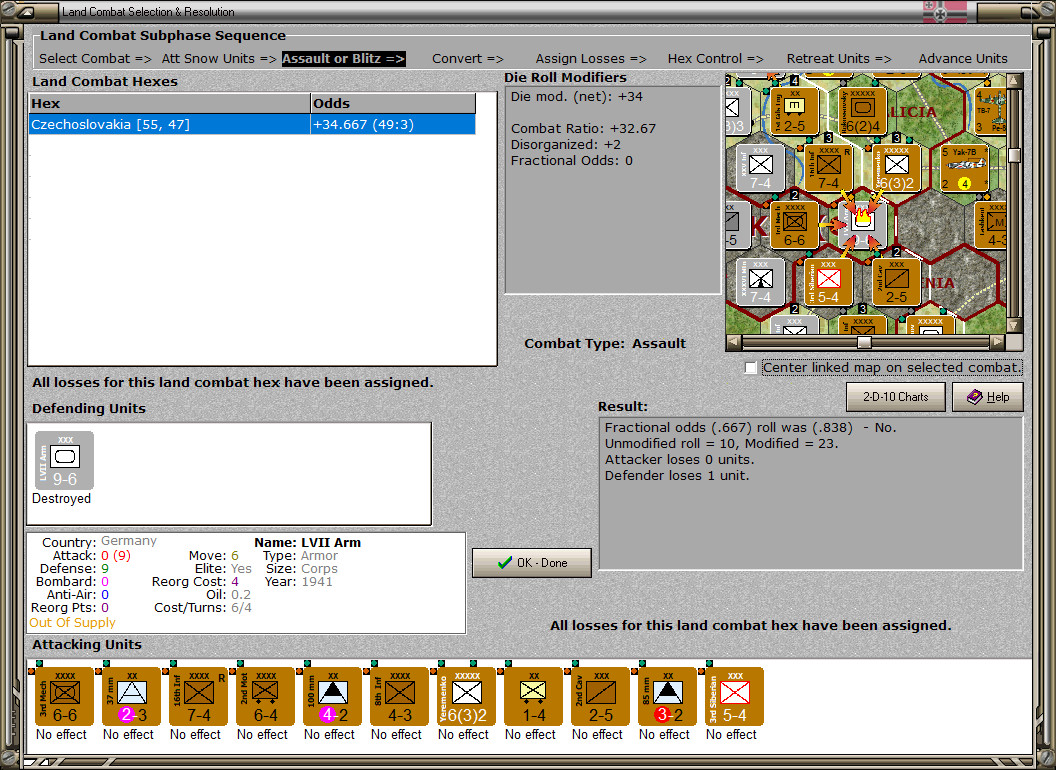Select the 8th Inf 4-3 attacking unit

pos(399,696)
